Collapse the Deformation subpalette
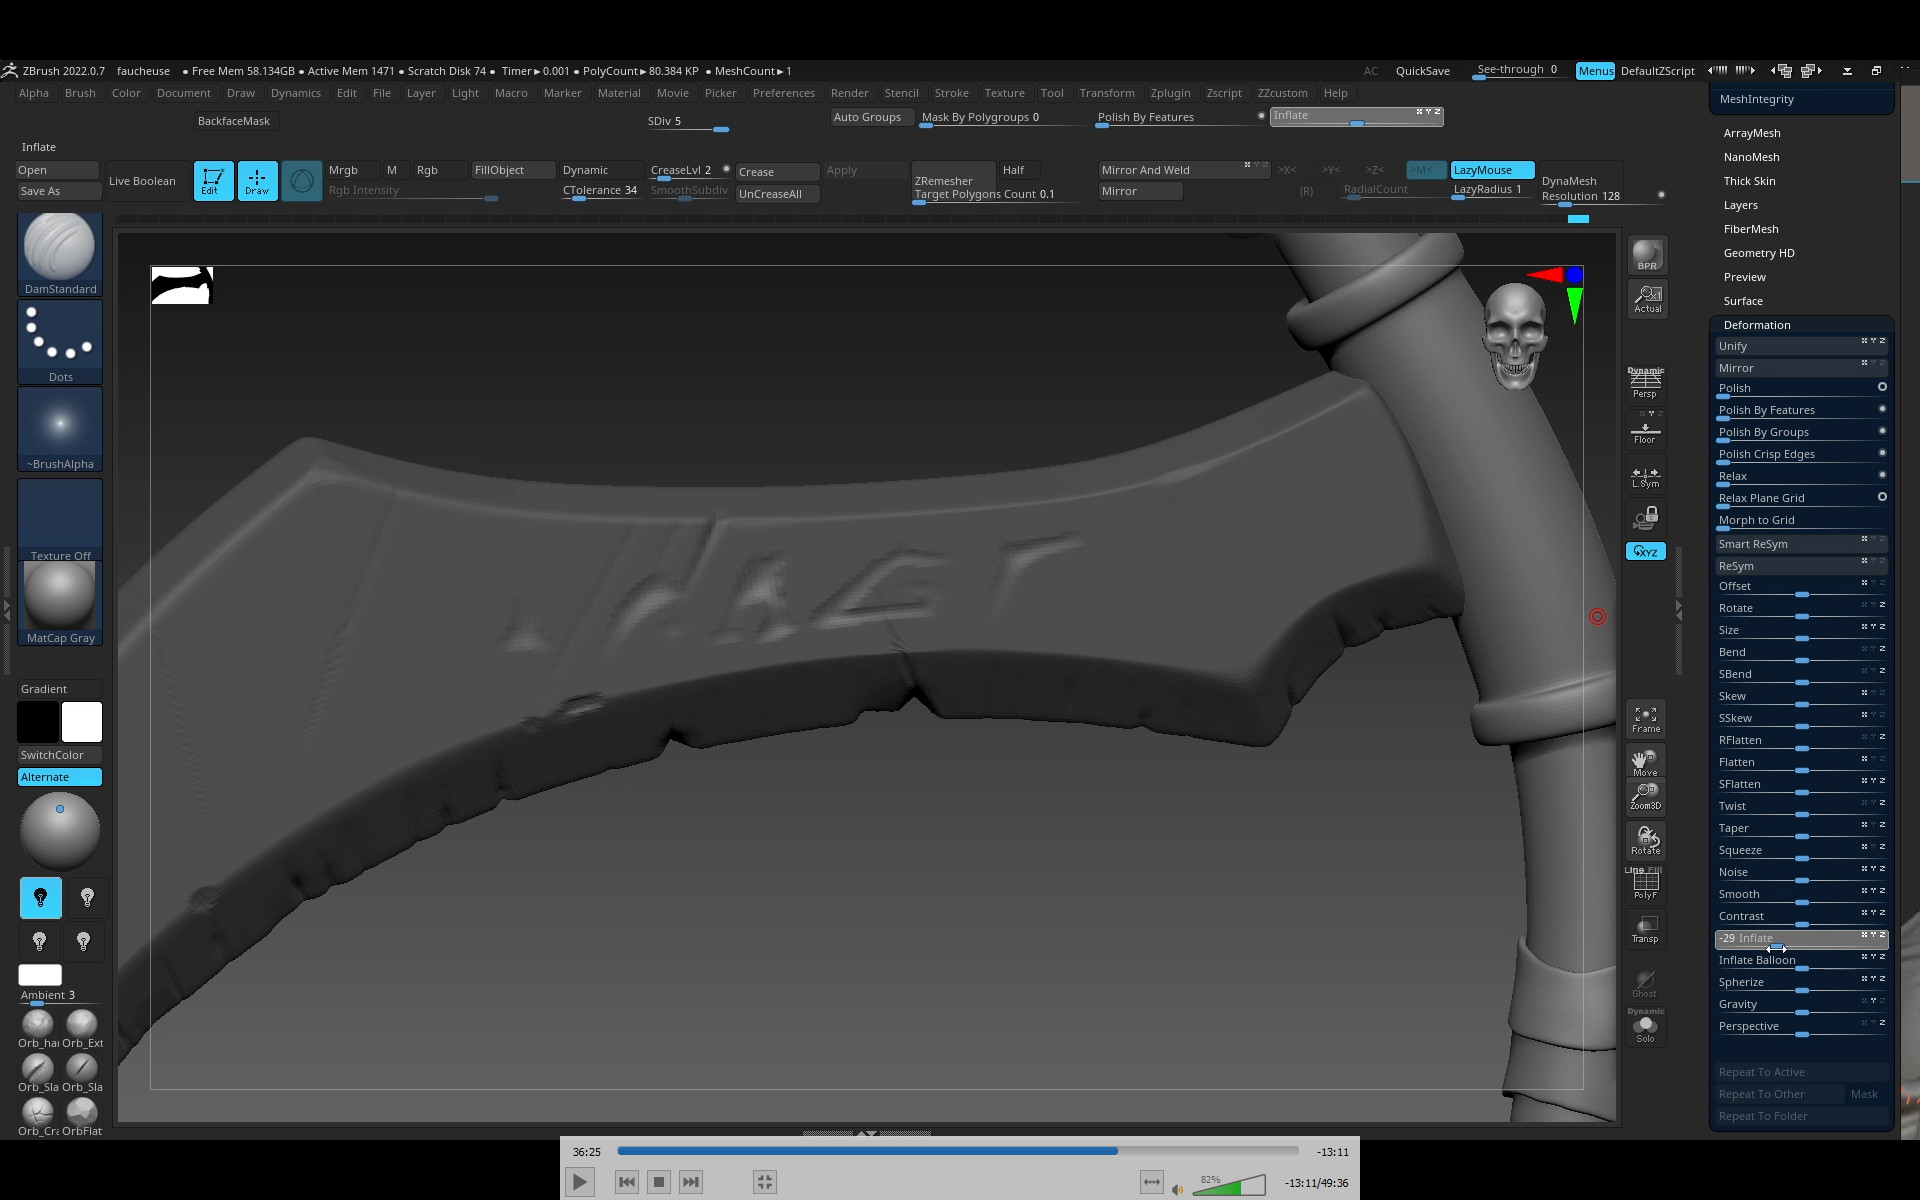The image size is (1920, 1200). tap(1756, 325)
